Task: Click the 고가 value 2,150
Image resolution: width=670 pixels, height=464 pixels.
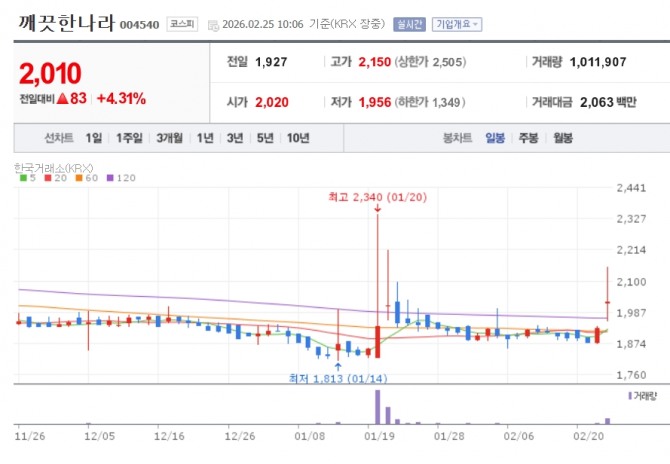Action: 375,62
